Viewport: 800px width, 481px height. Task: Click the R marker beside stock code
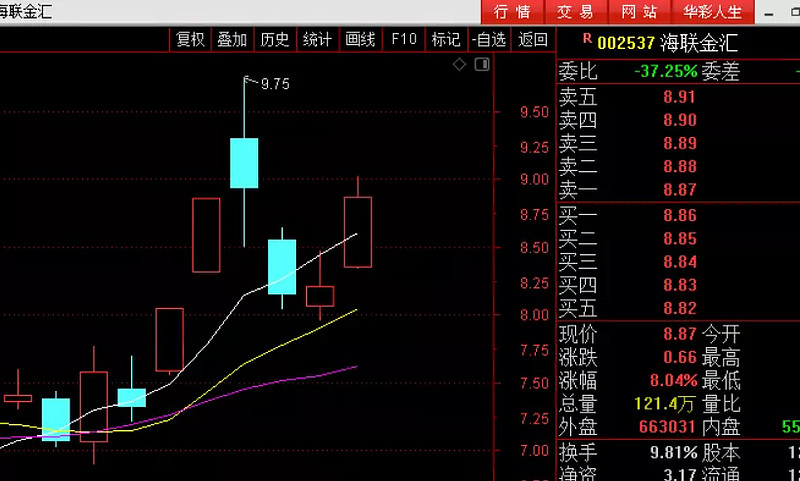pos(587,38)
